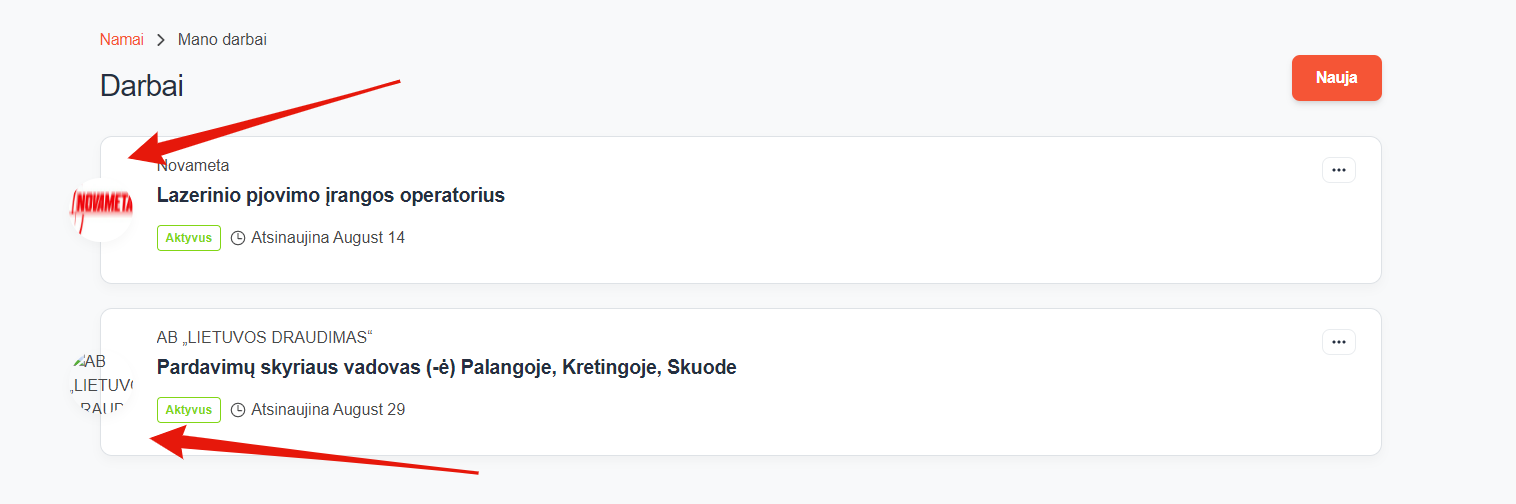Click the AB „LIETUVOS DRAUDIMAS“ company name

(264, 337)
